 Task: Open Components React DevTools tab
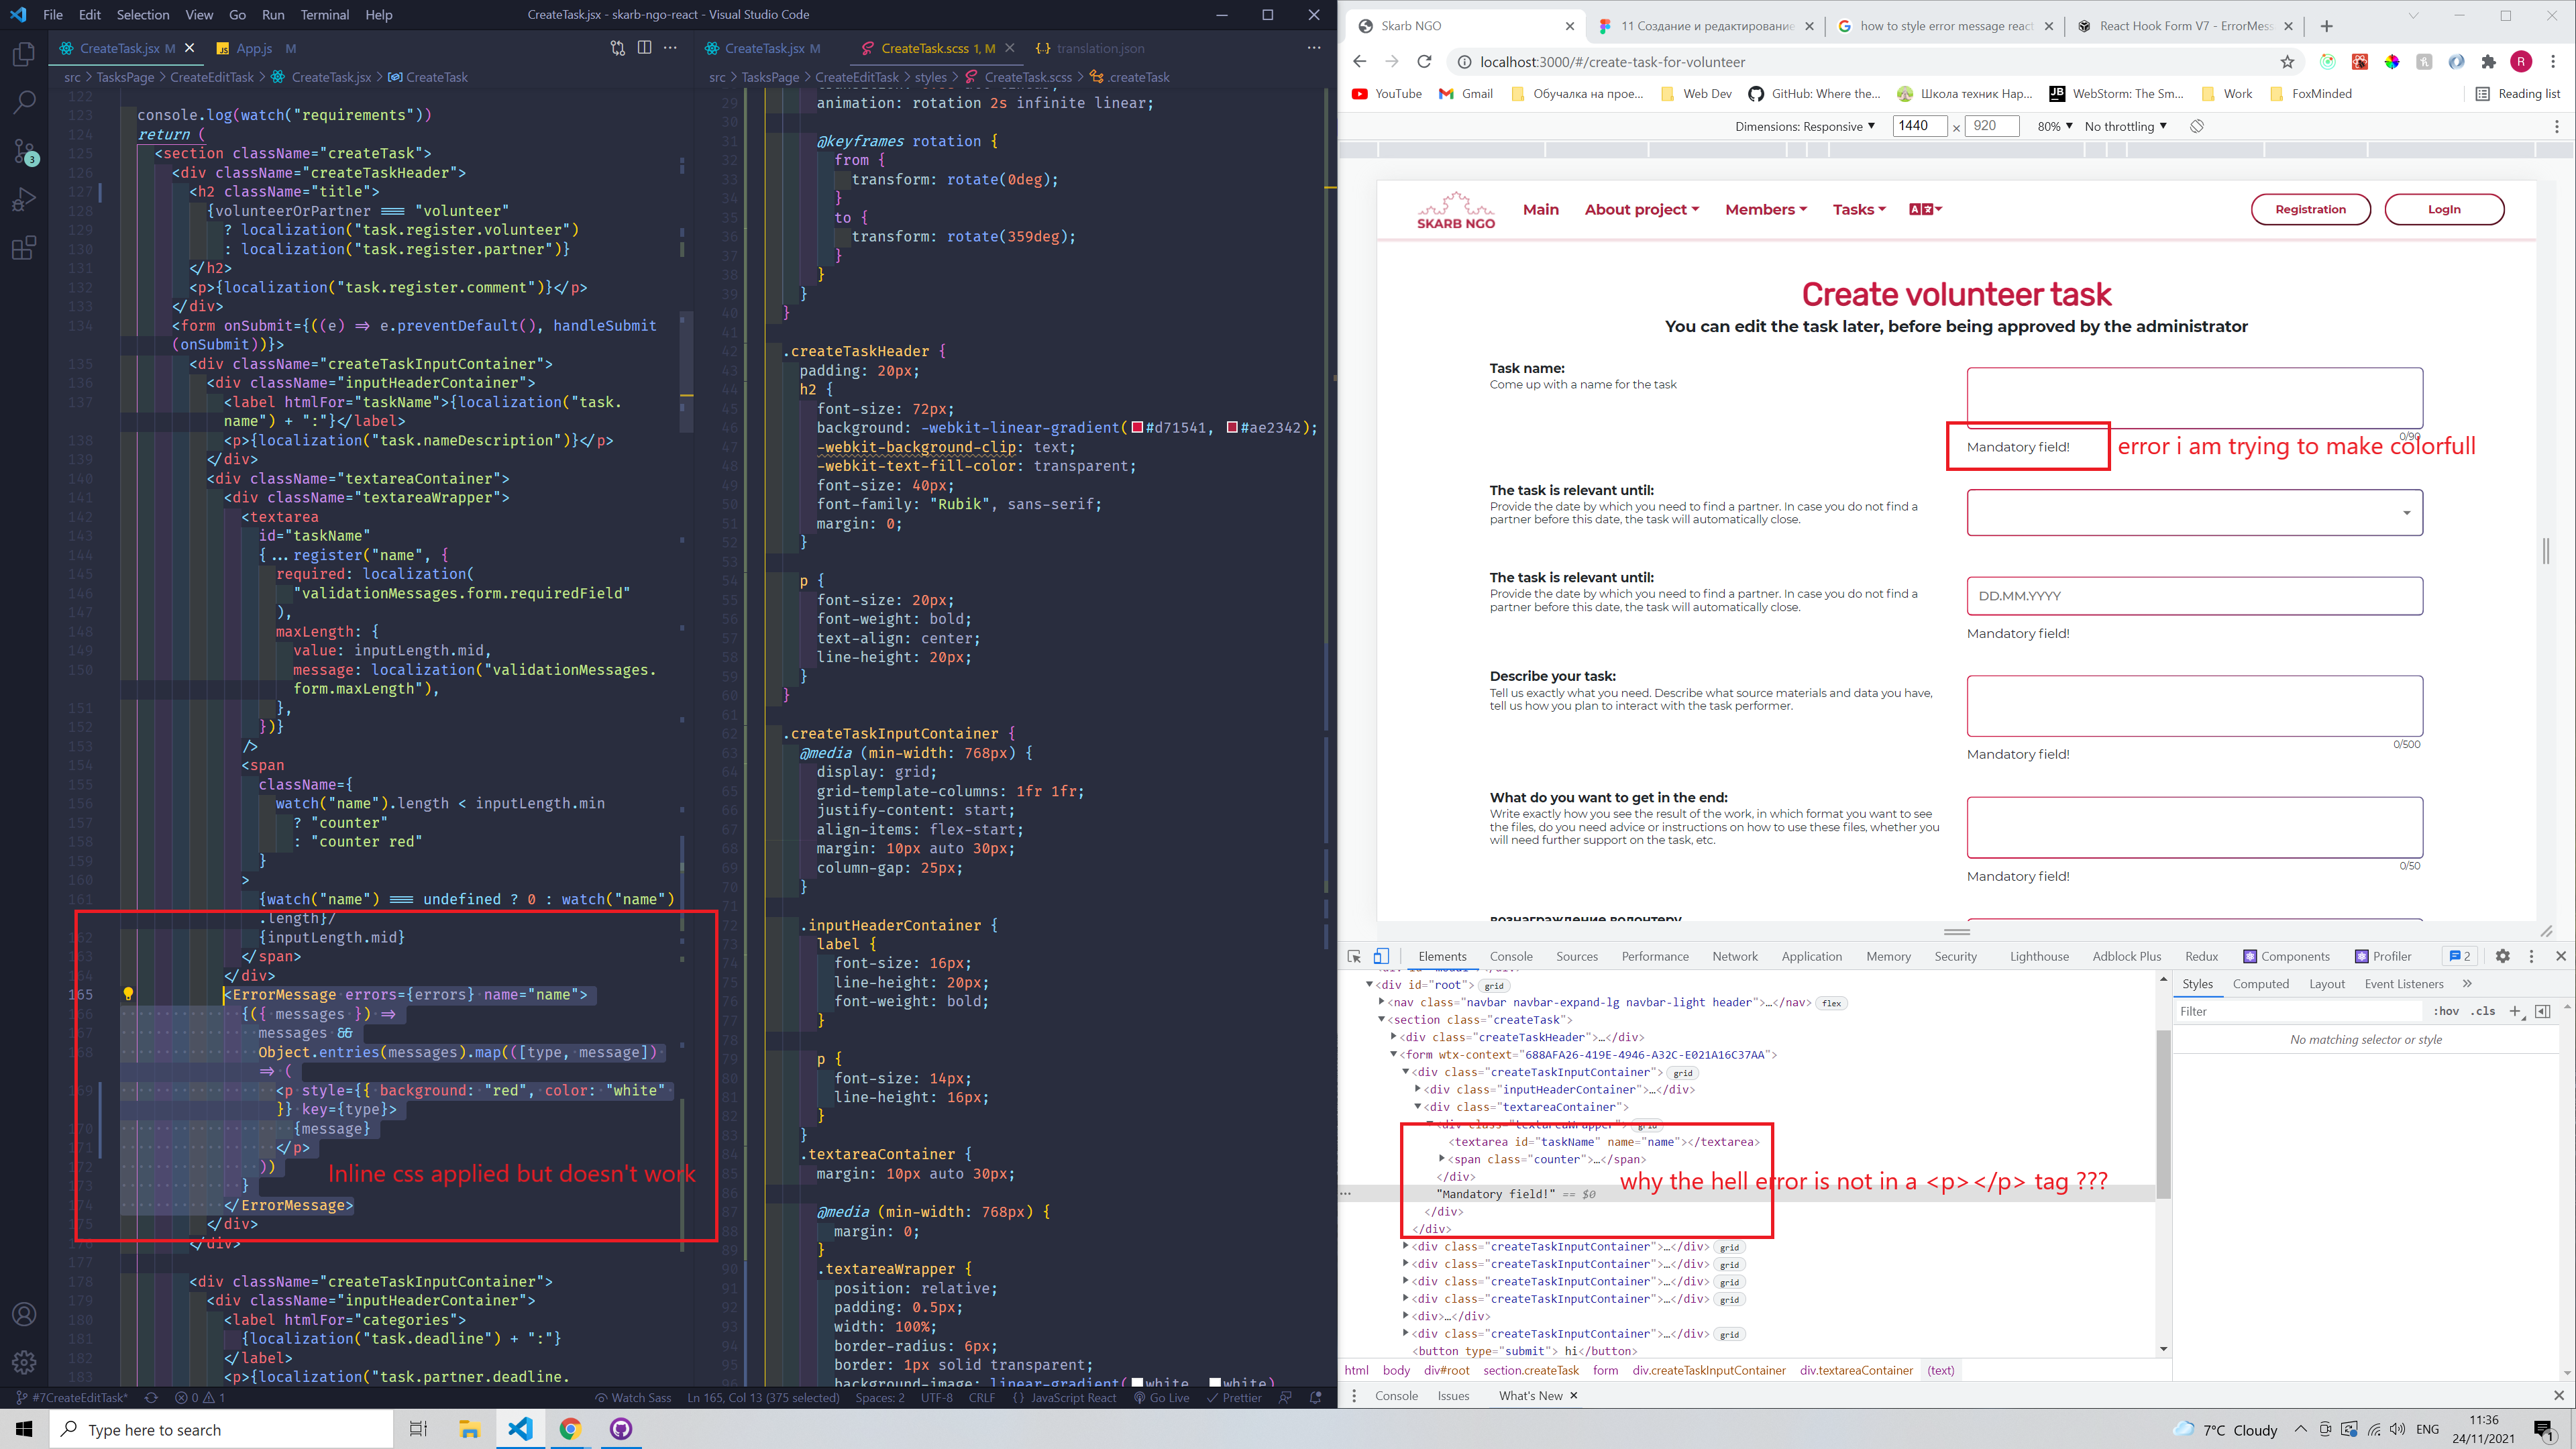pyautogui.click(x=2286, y=956)
